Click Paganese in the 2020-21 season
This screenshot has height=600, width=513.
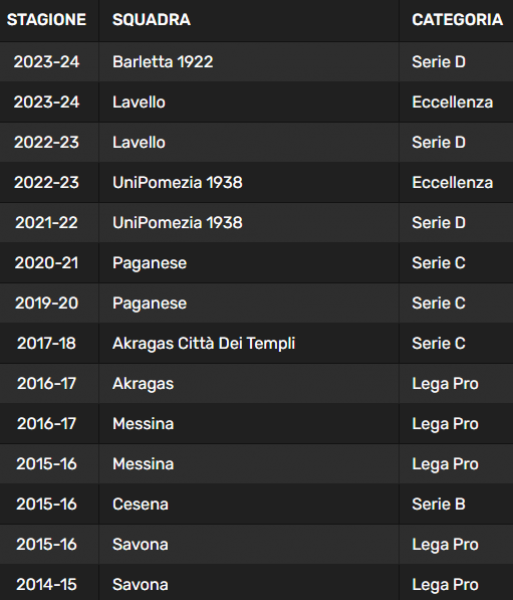point(150,263)
